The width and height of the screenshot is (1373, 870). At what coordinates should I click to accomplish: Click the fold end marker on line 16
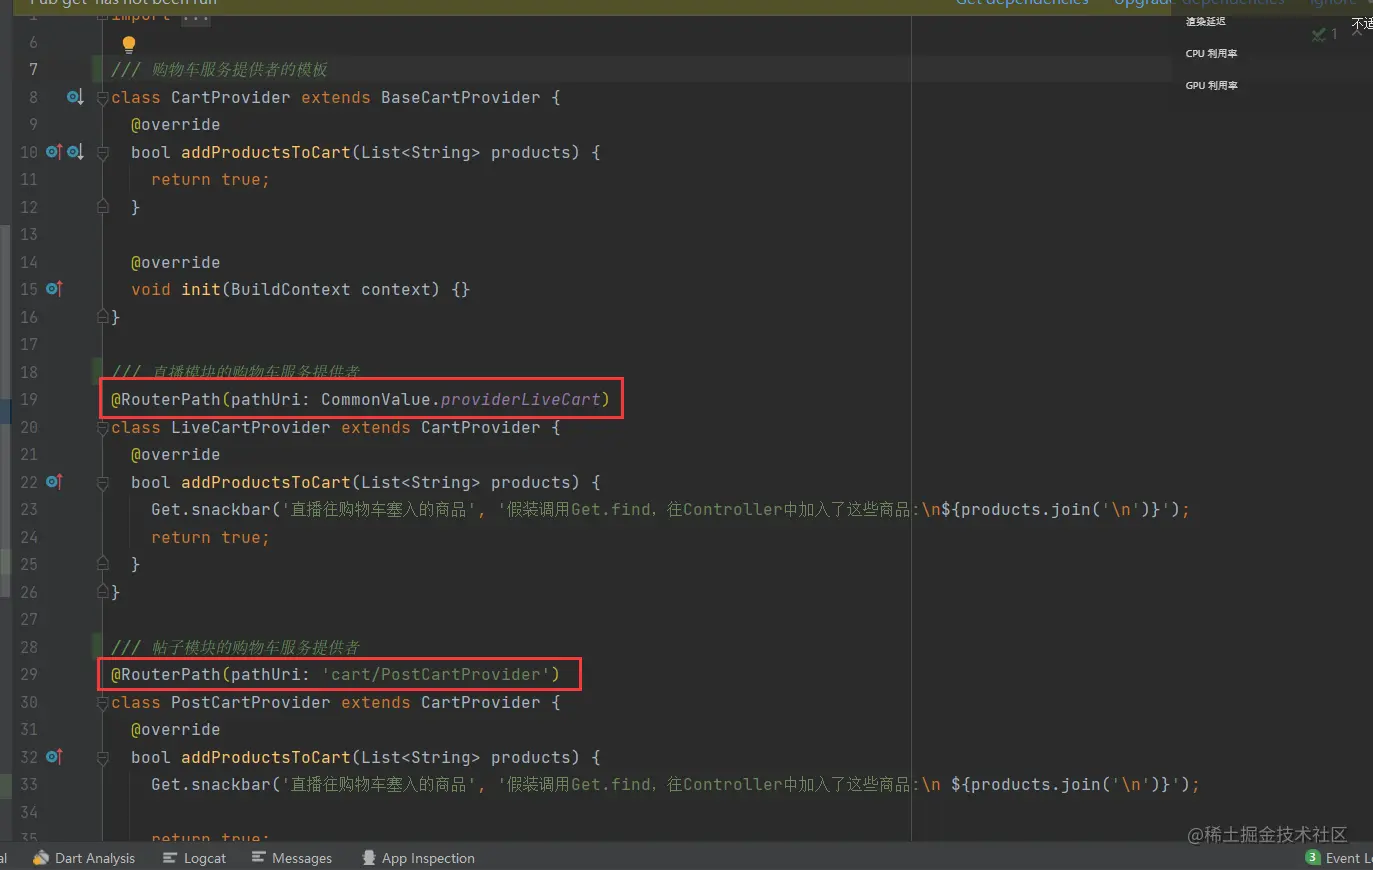pyautogui.click(x=103, y=317)
